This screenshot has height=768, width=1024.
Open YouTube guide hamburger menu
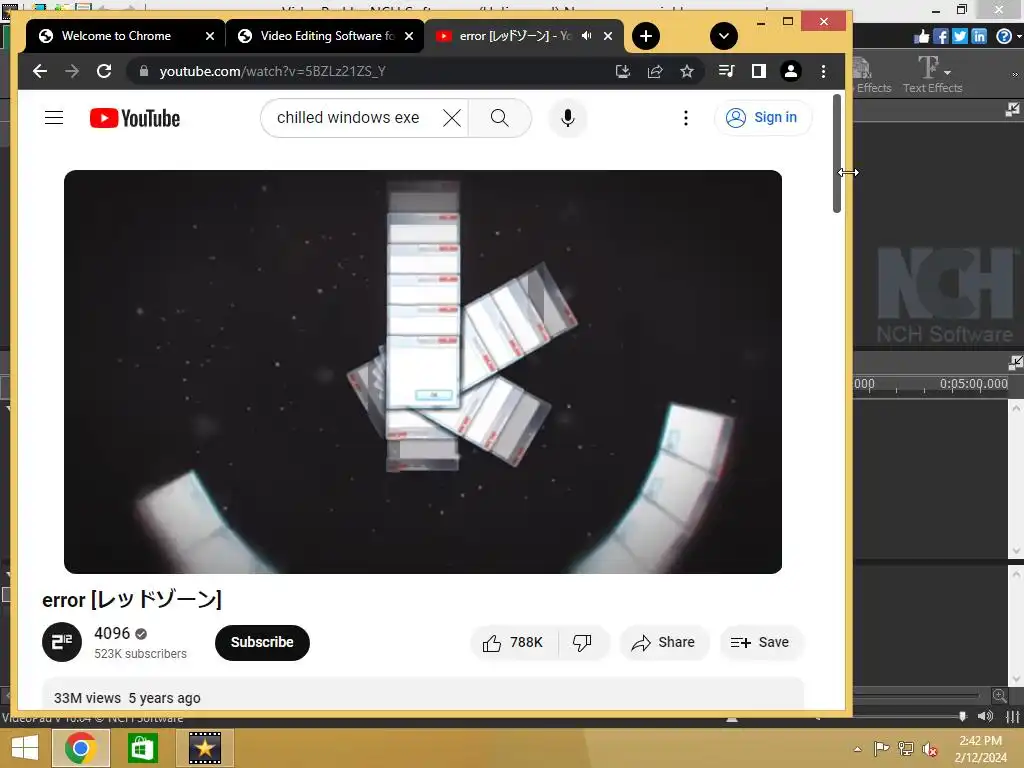pyautogui.click(x=54, y=118)
